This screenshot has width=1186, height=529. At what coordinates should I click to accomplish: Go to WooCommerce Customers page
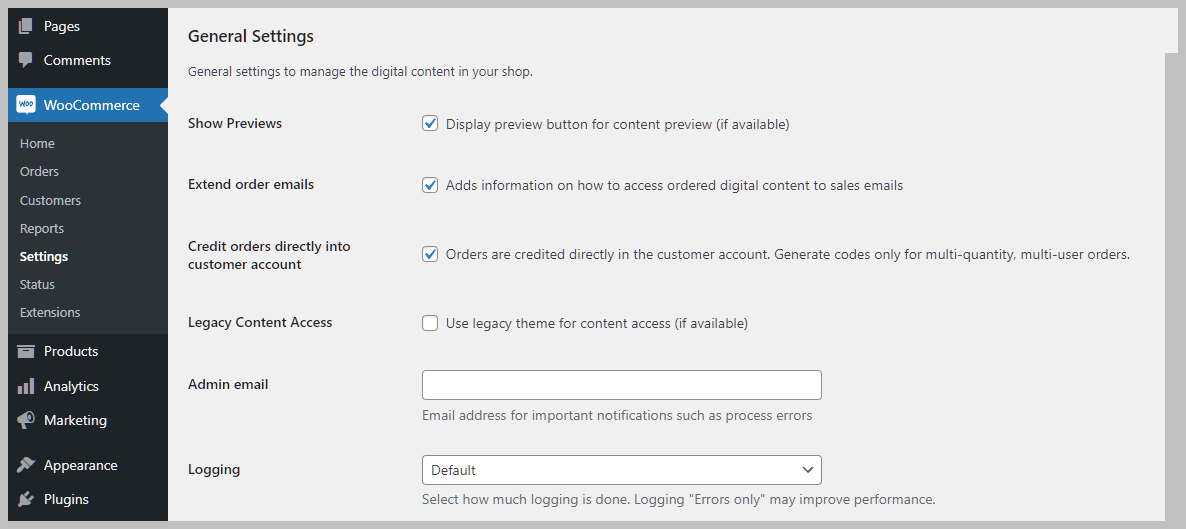tap(50, 200)
